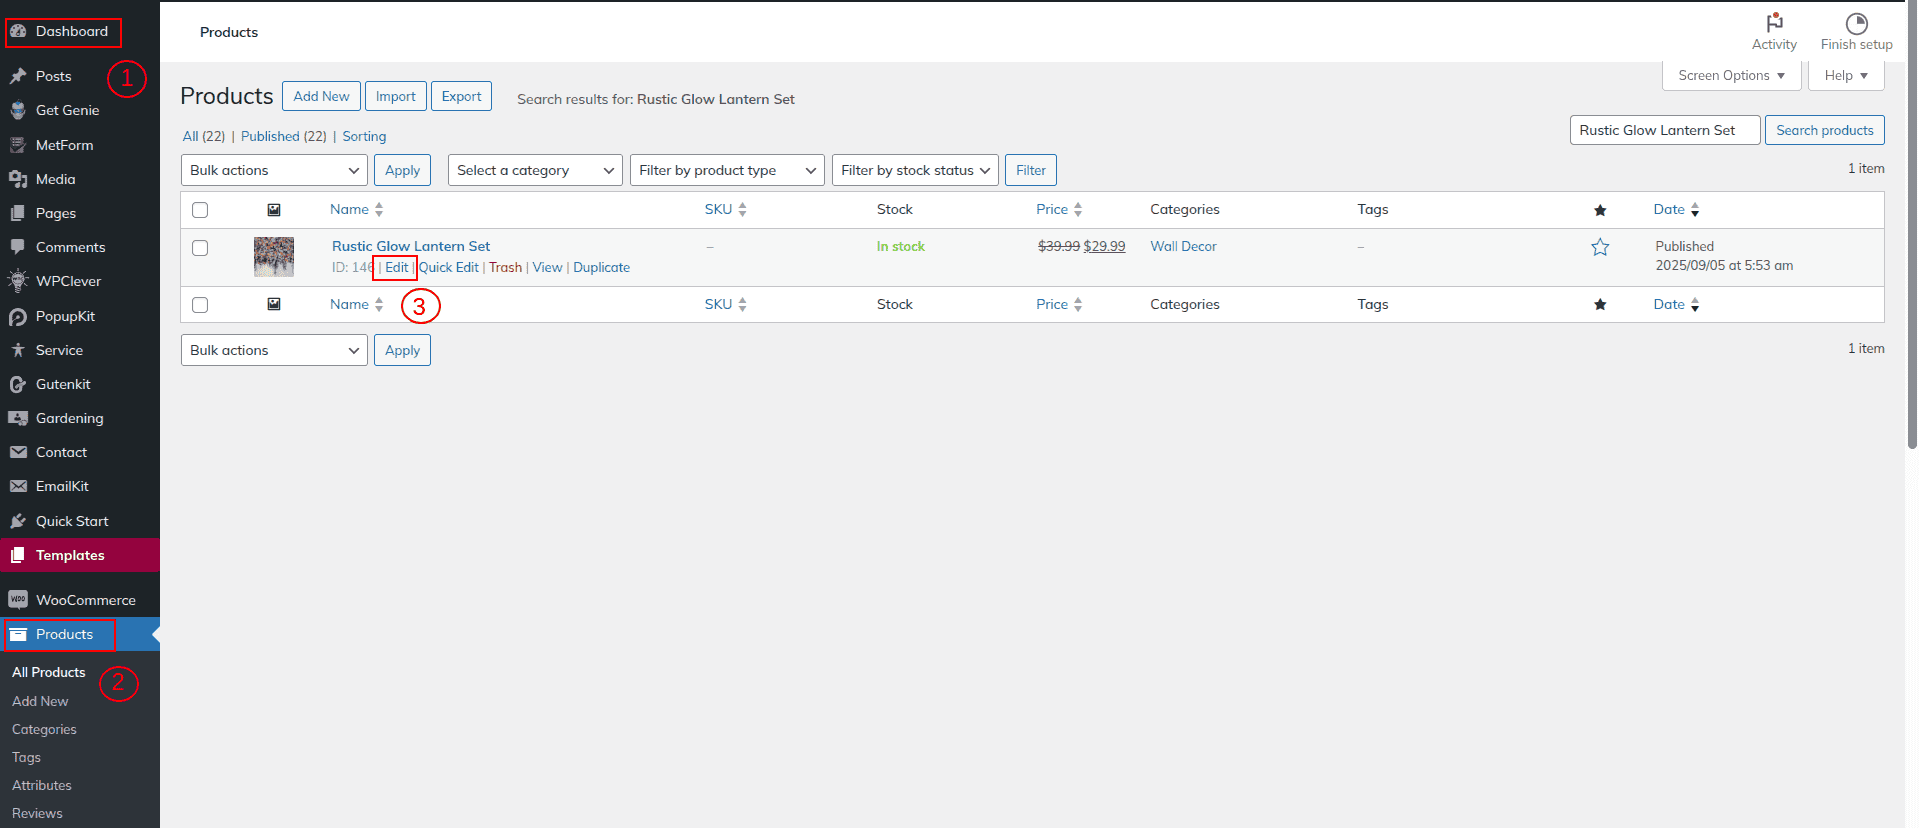
Task: Open Categories submenu item
Action: tap(44, 729)
